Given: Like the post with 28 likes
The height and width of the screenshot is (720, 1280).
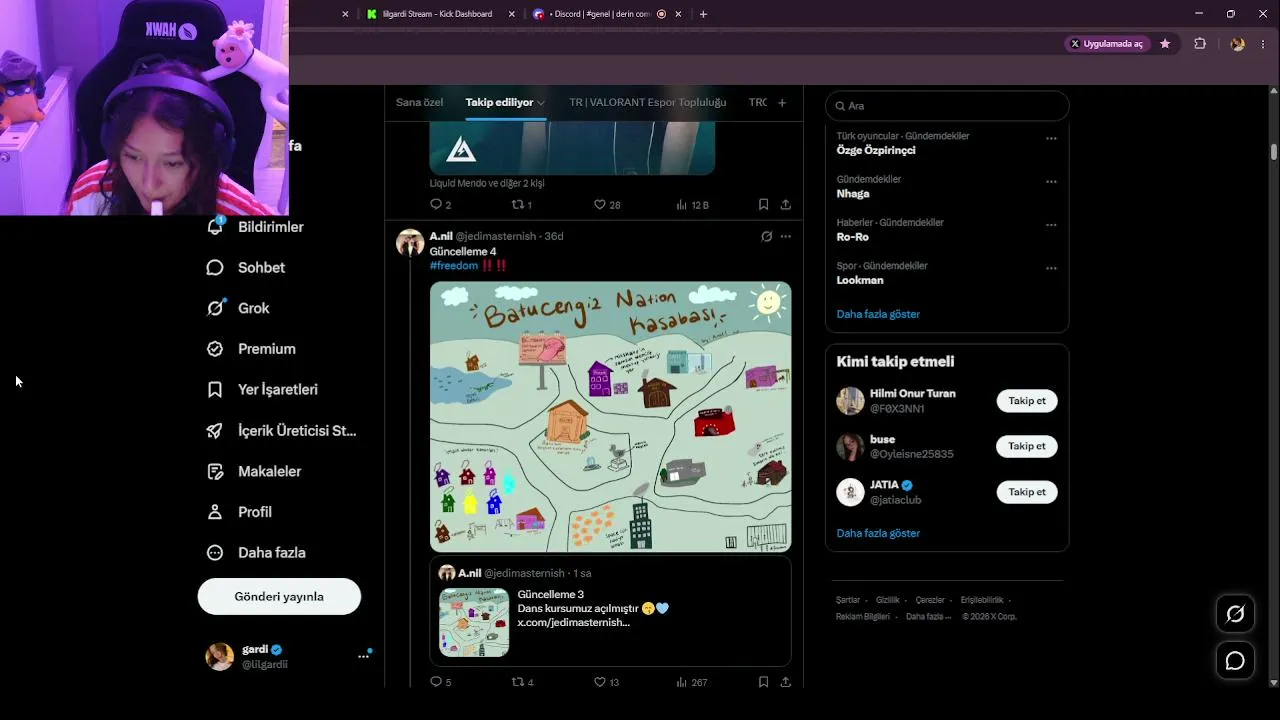Looking at the screenshot, I should click(600, 204).
